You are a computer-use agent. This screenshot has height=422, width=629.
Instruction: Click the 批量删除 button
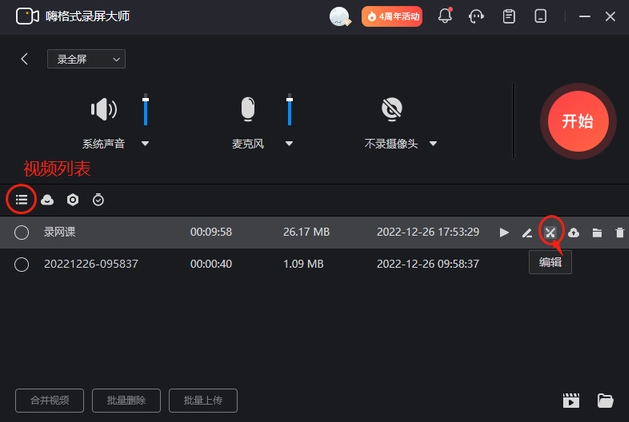[x=126, y=400]
